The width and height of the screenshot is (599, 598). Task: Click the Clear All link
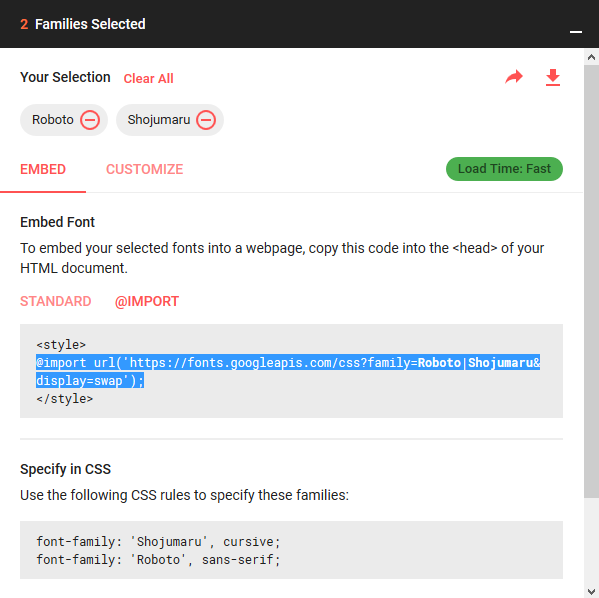pos(148,79)
